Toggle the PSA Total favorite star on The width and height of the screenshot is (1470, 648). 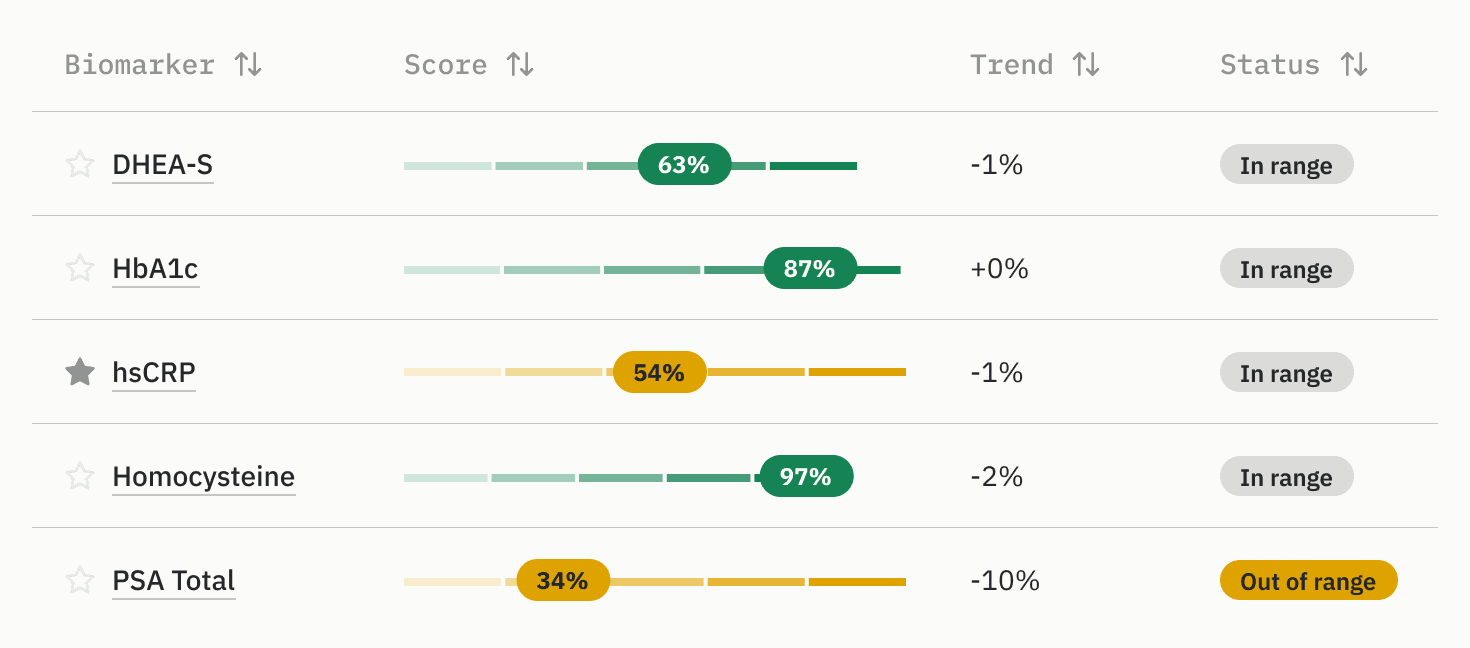point(79,580)
